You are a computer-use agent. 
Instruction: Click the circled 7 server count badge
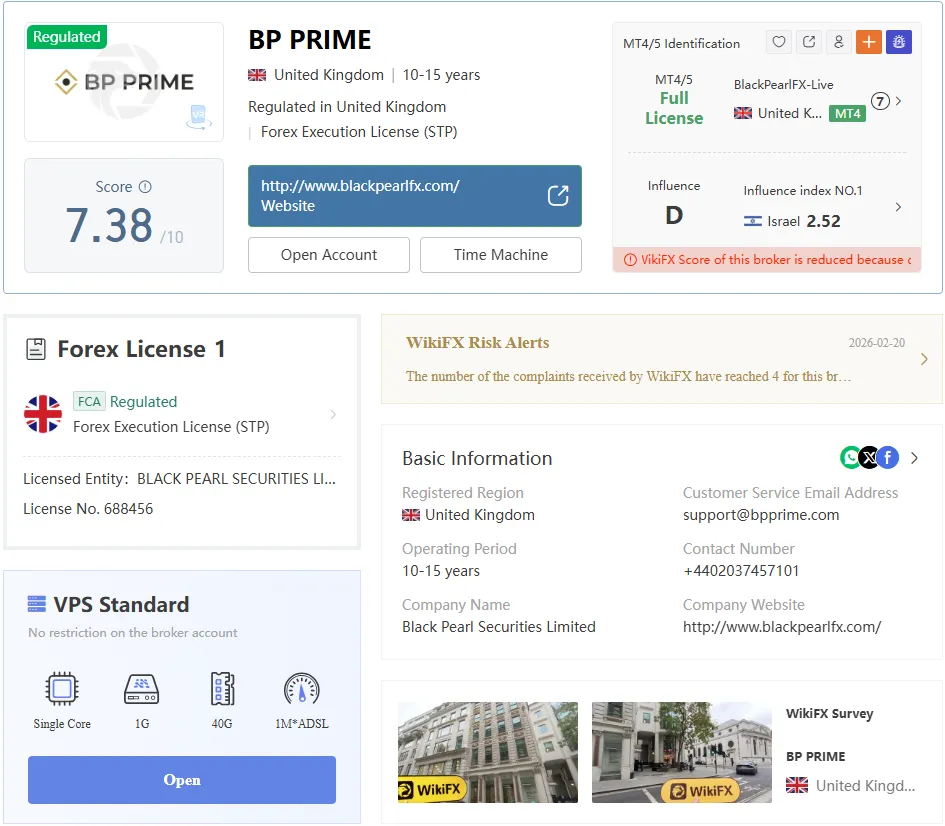[881, 101]
